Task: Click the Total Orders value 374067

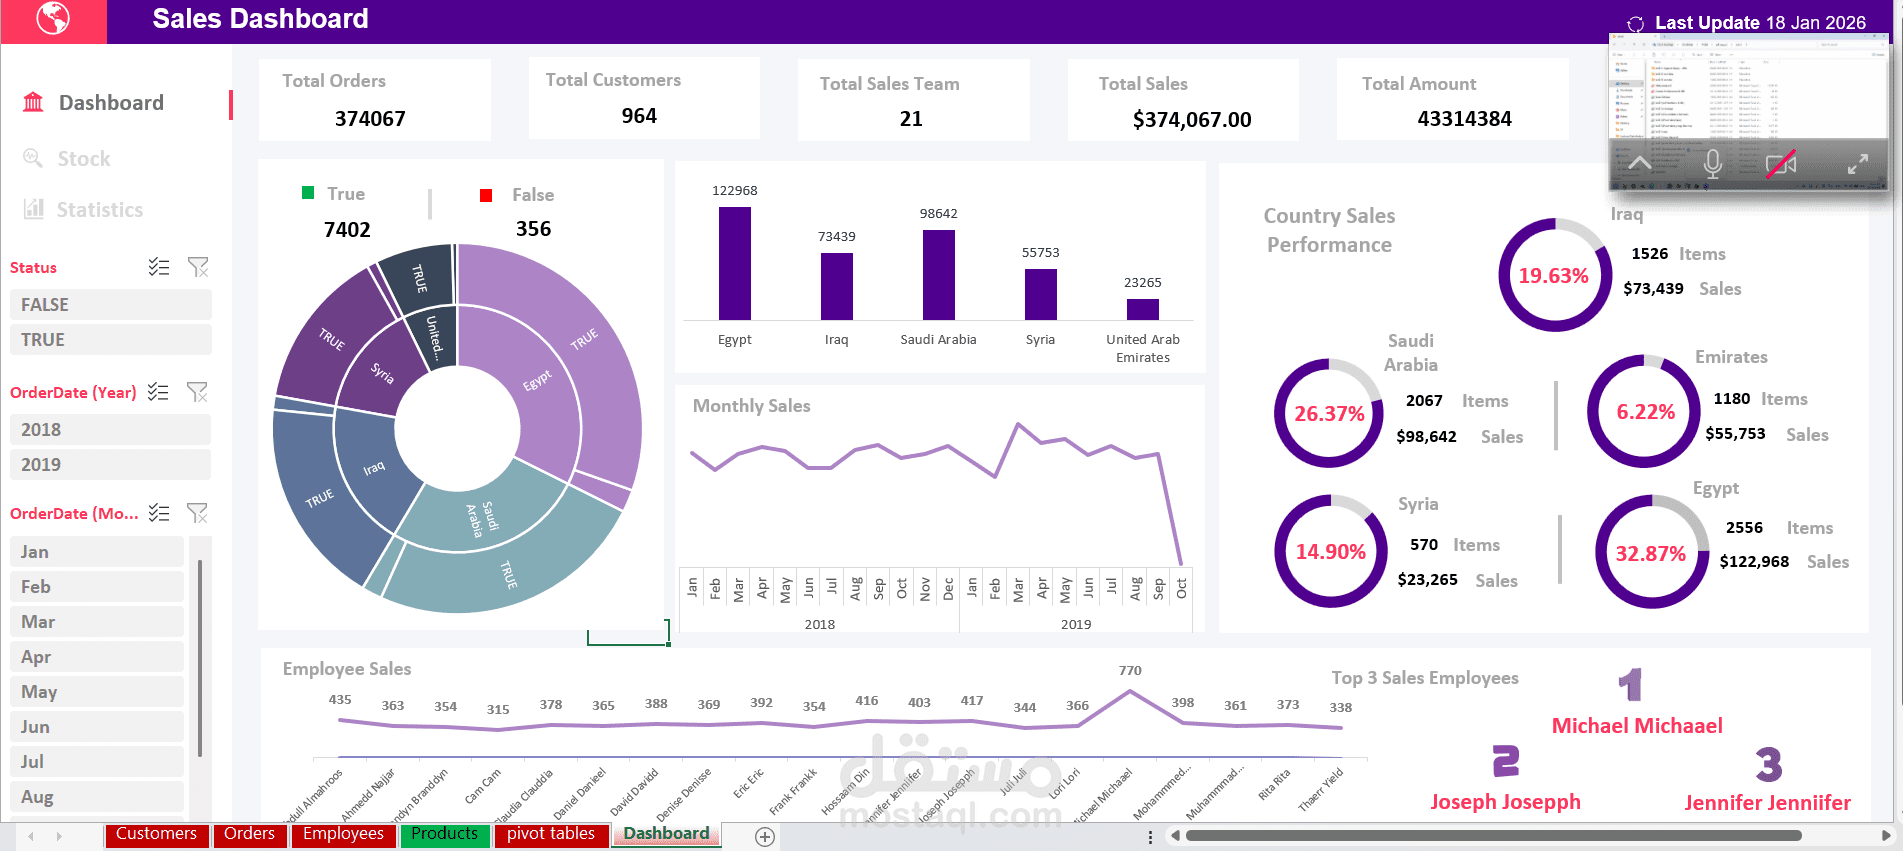Action: click(x=370, y=118)
